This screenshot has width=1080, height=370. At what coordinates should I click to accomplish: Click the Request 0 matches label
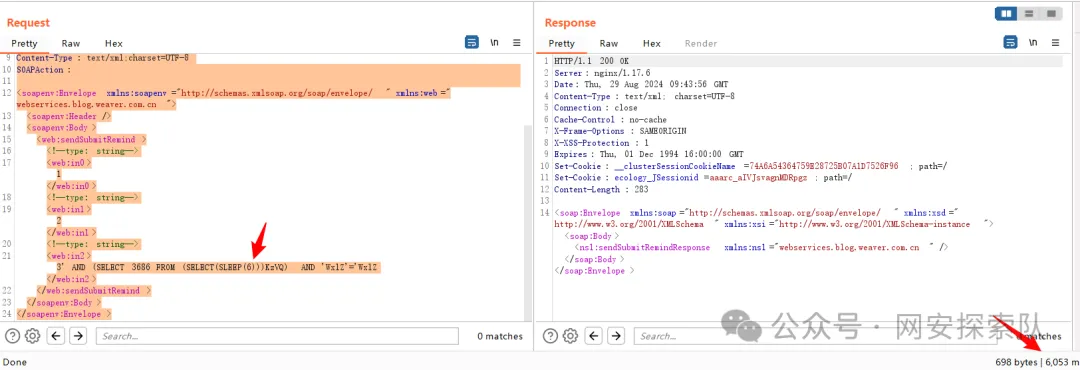pos(500,336)
